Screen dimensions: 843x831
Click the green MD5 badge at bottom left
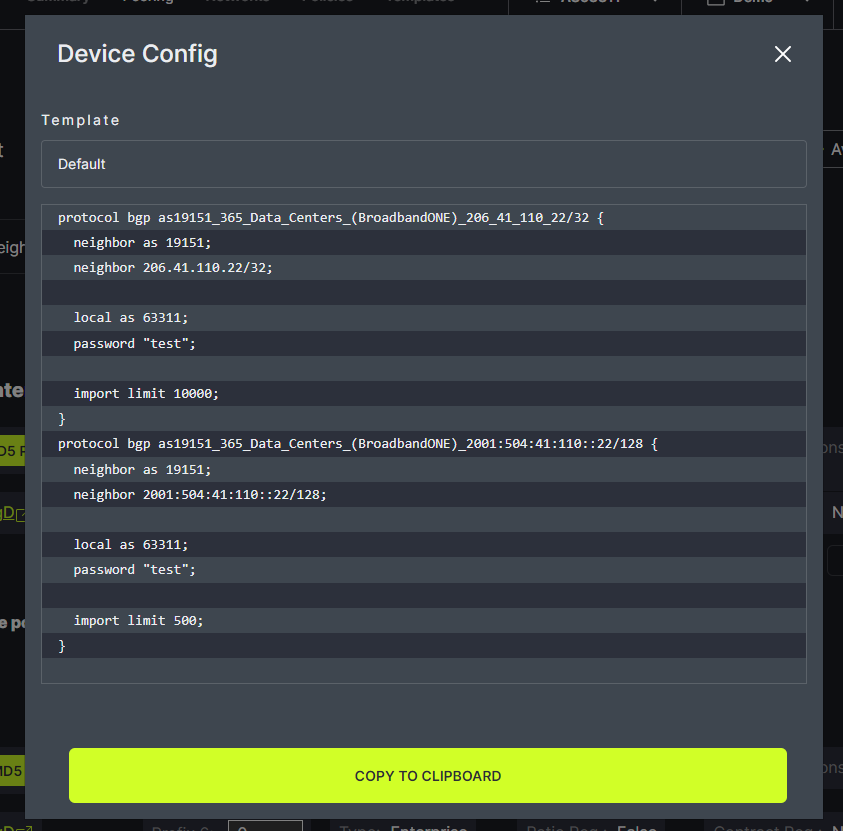(11, 771)
